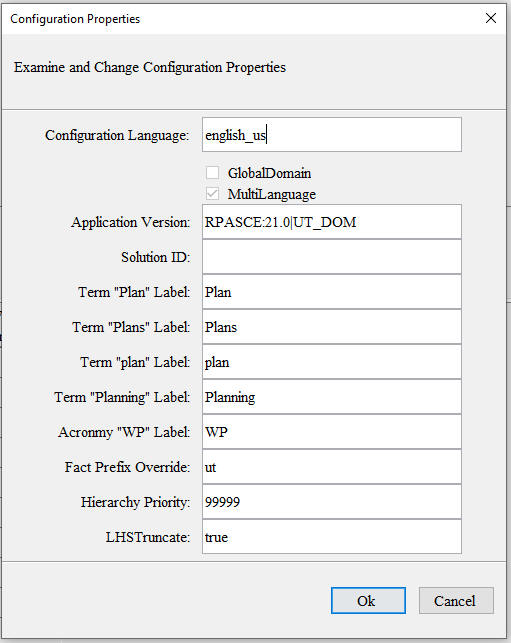Enable the GlobalDomain checkbox
This screenshot has width=511, height=643.
pos(212,173)
